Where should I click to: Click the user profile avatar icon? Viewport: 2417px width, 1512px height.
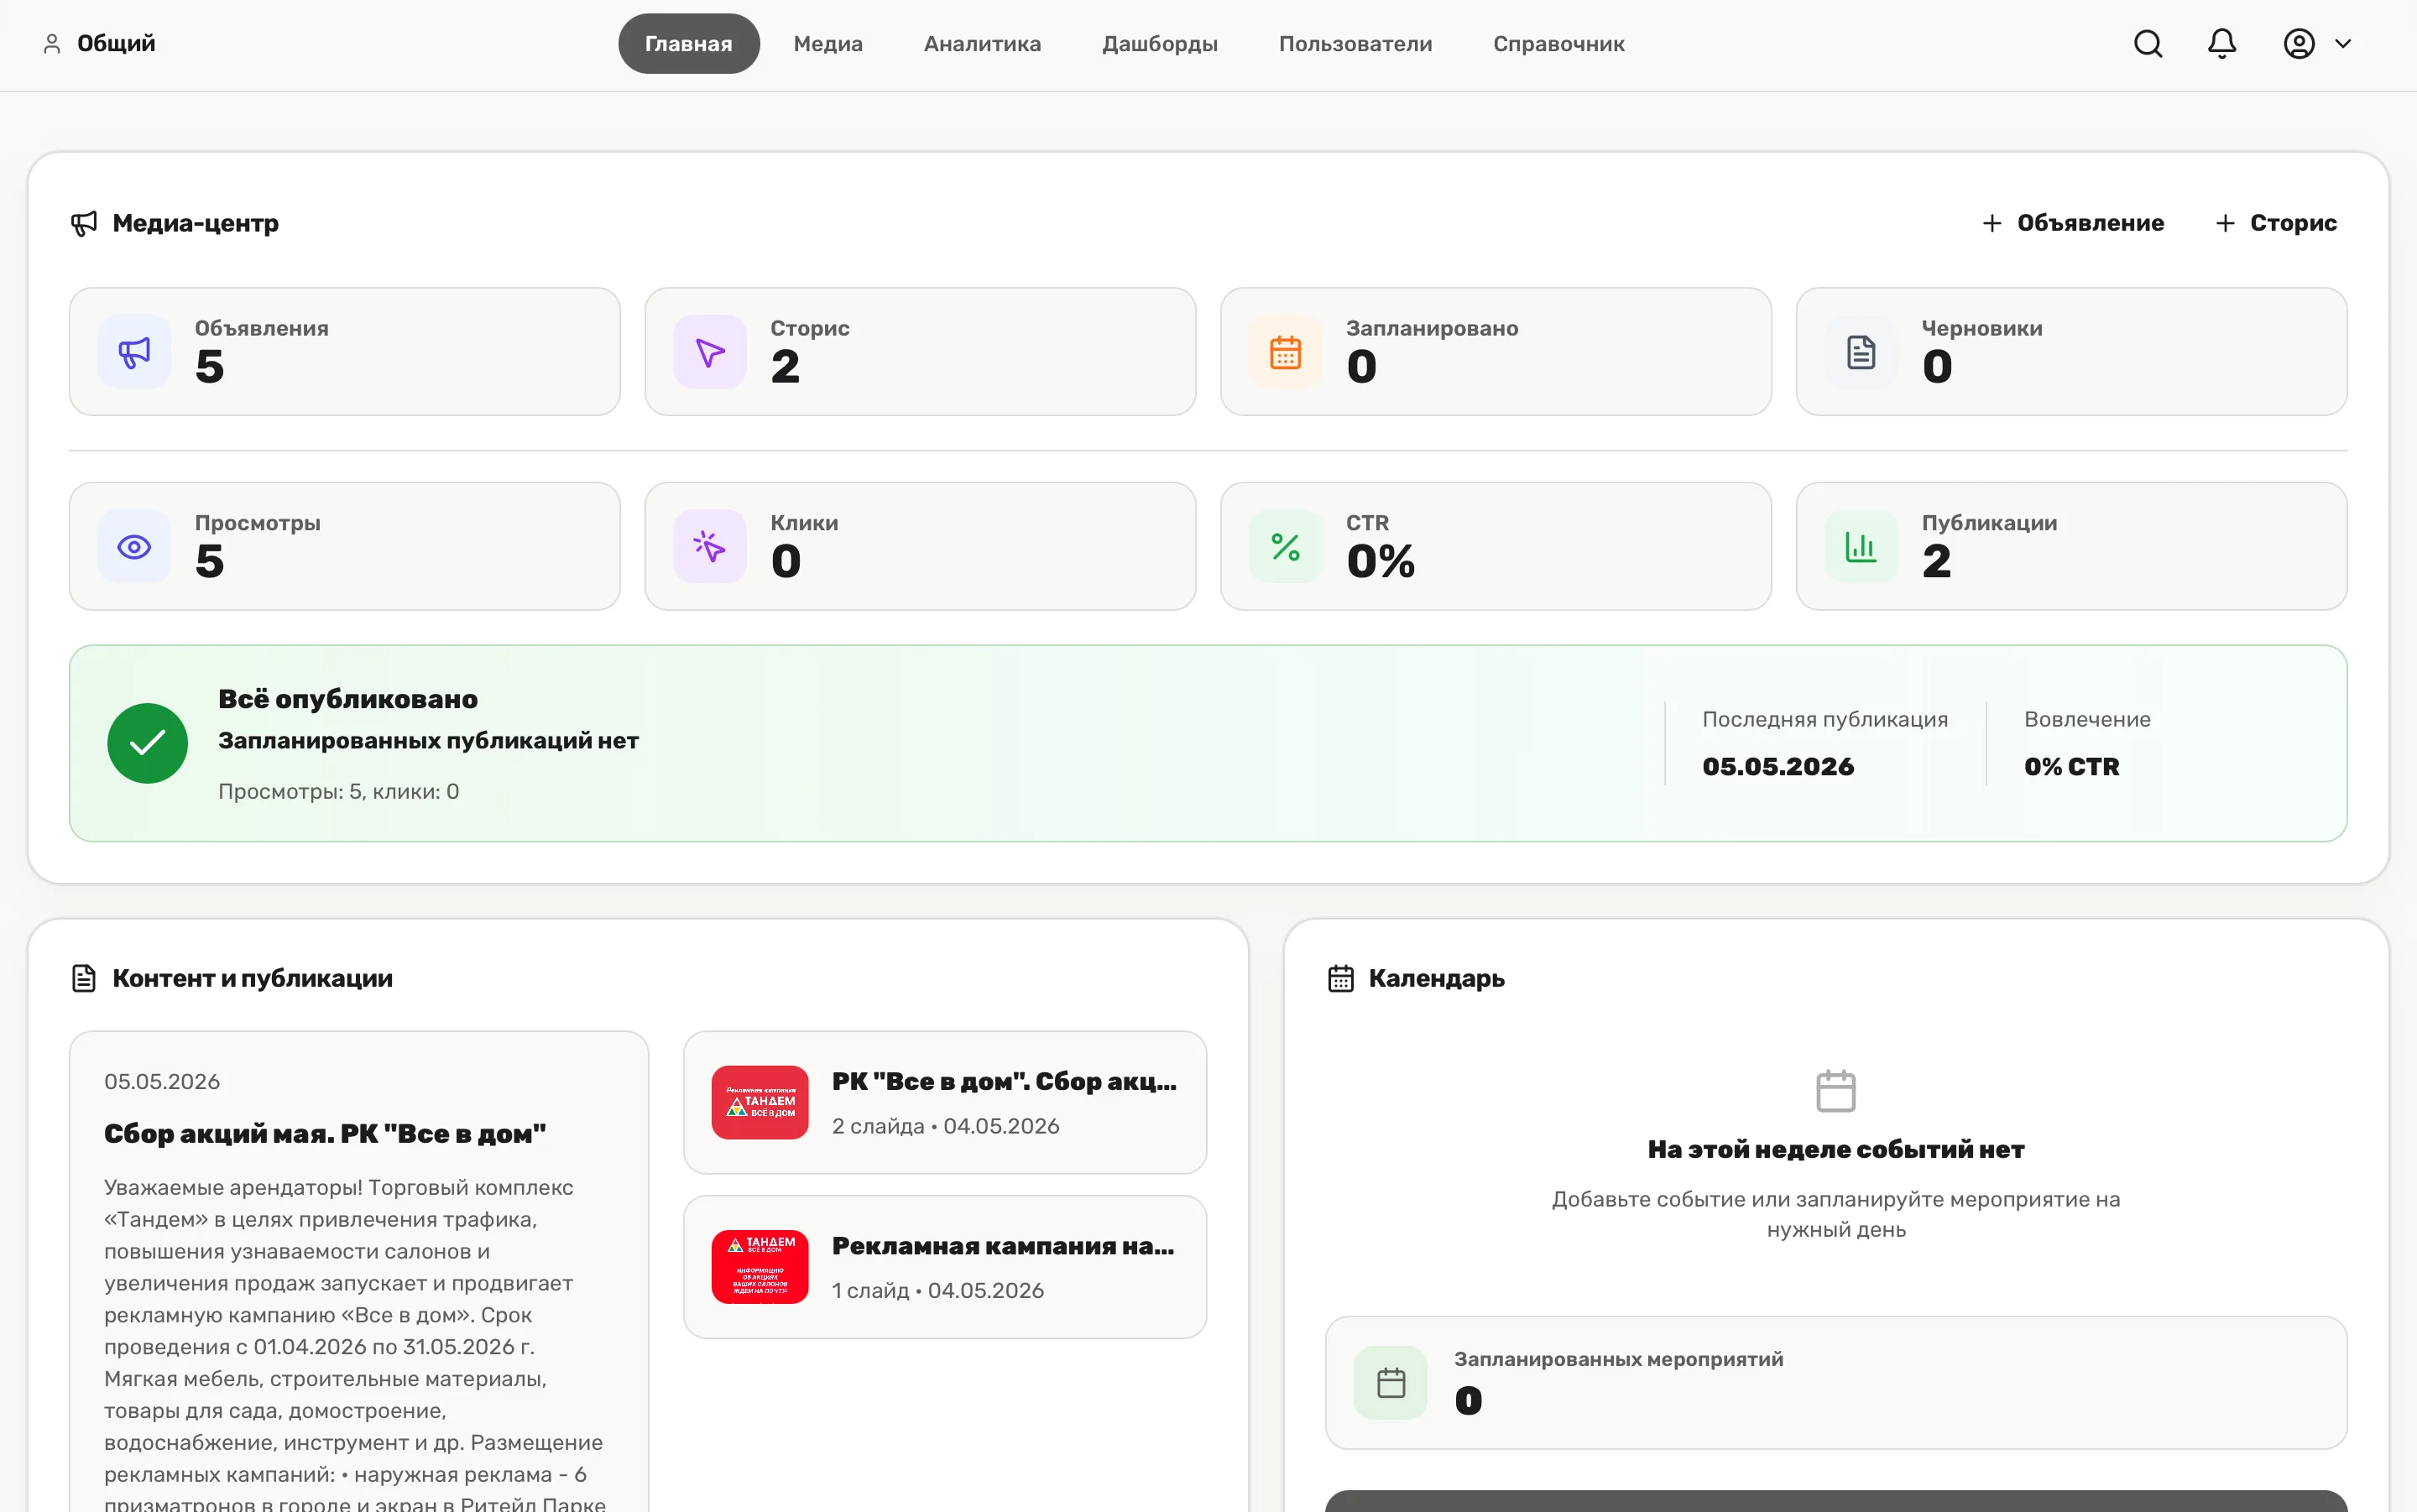(2299, 44)
